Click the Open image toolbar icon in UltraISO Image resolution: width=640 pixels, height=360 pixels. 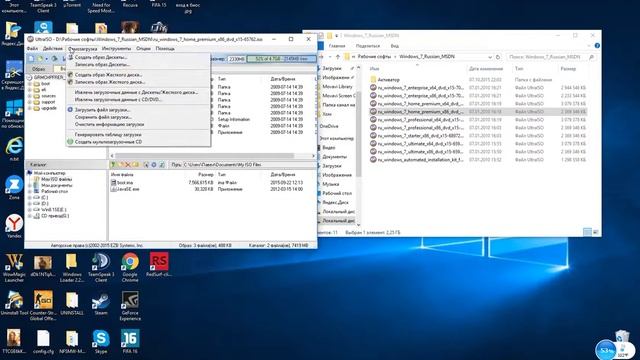(x=40, y=59)
